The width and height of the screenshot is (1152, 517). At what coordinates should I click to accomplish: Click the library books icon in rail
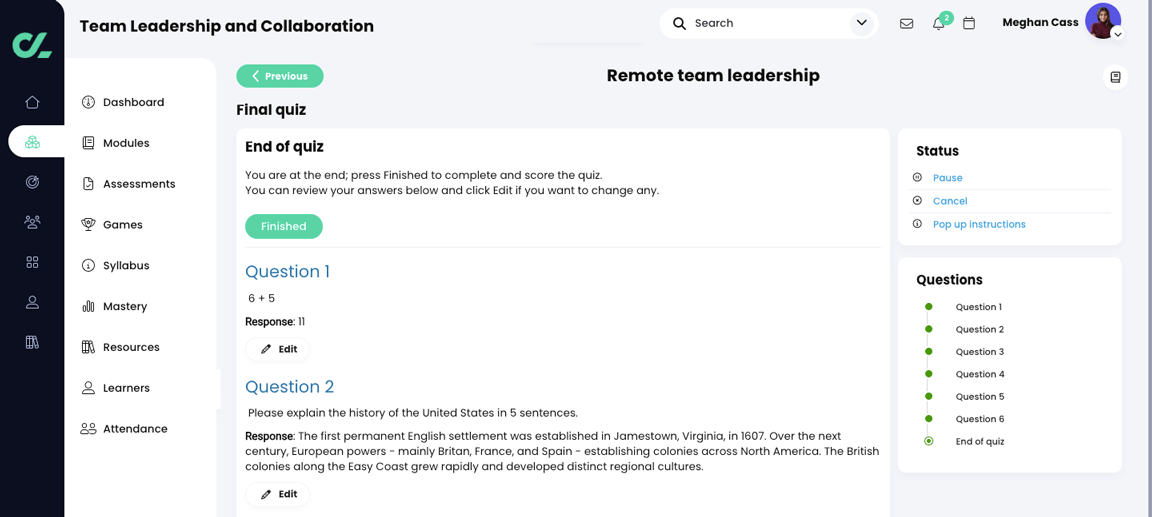(x=32, y=342)
